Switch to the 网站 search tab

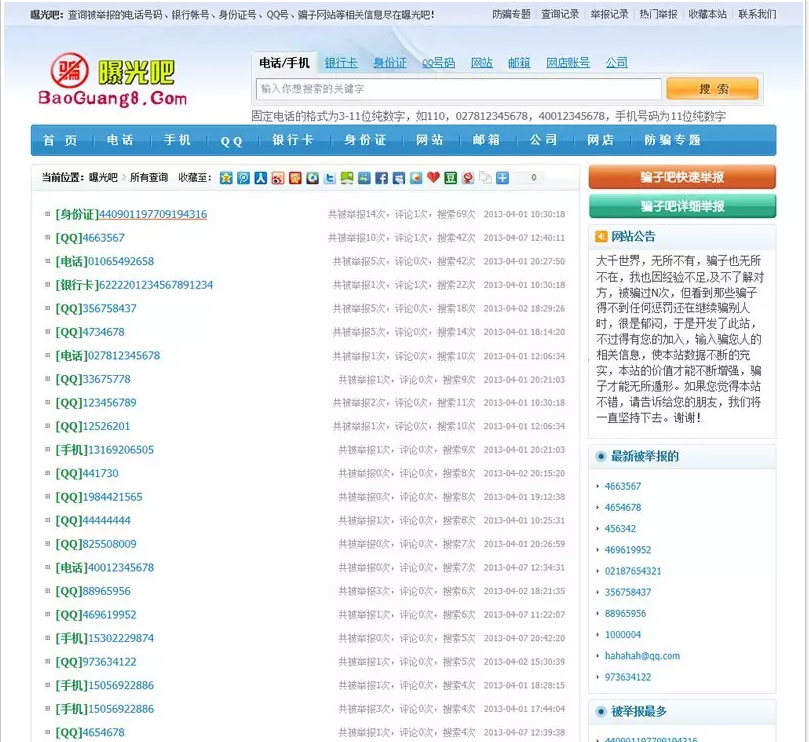(482, 63)
